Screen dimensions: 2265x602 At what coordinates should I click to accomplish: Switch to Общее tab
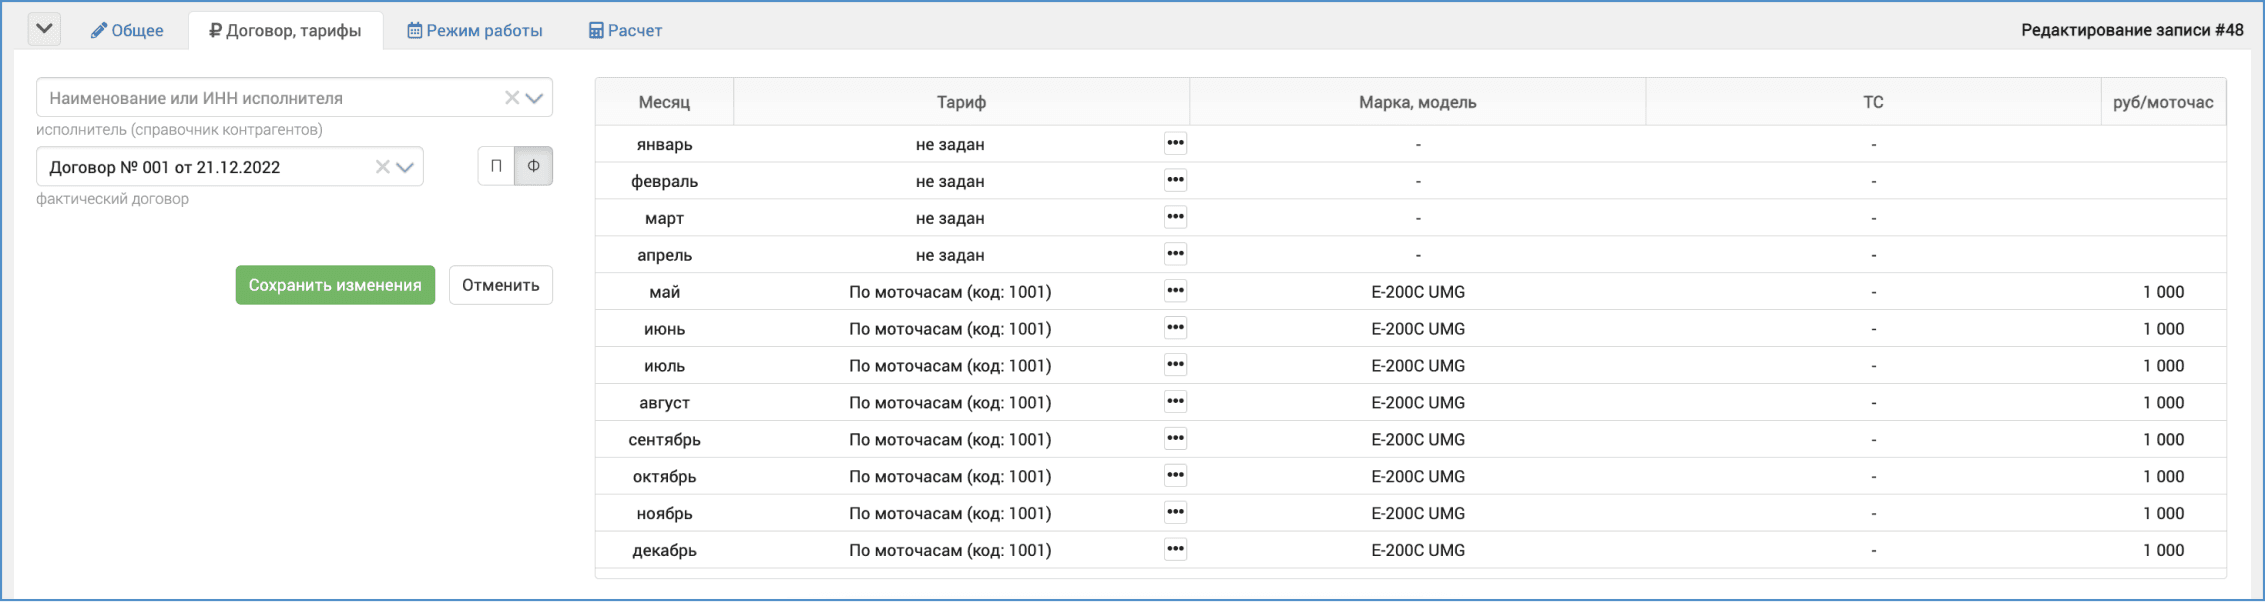(127, 31)
